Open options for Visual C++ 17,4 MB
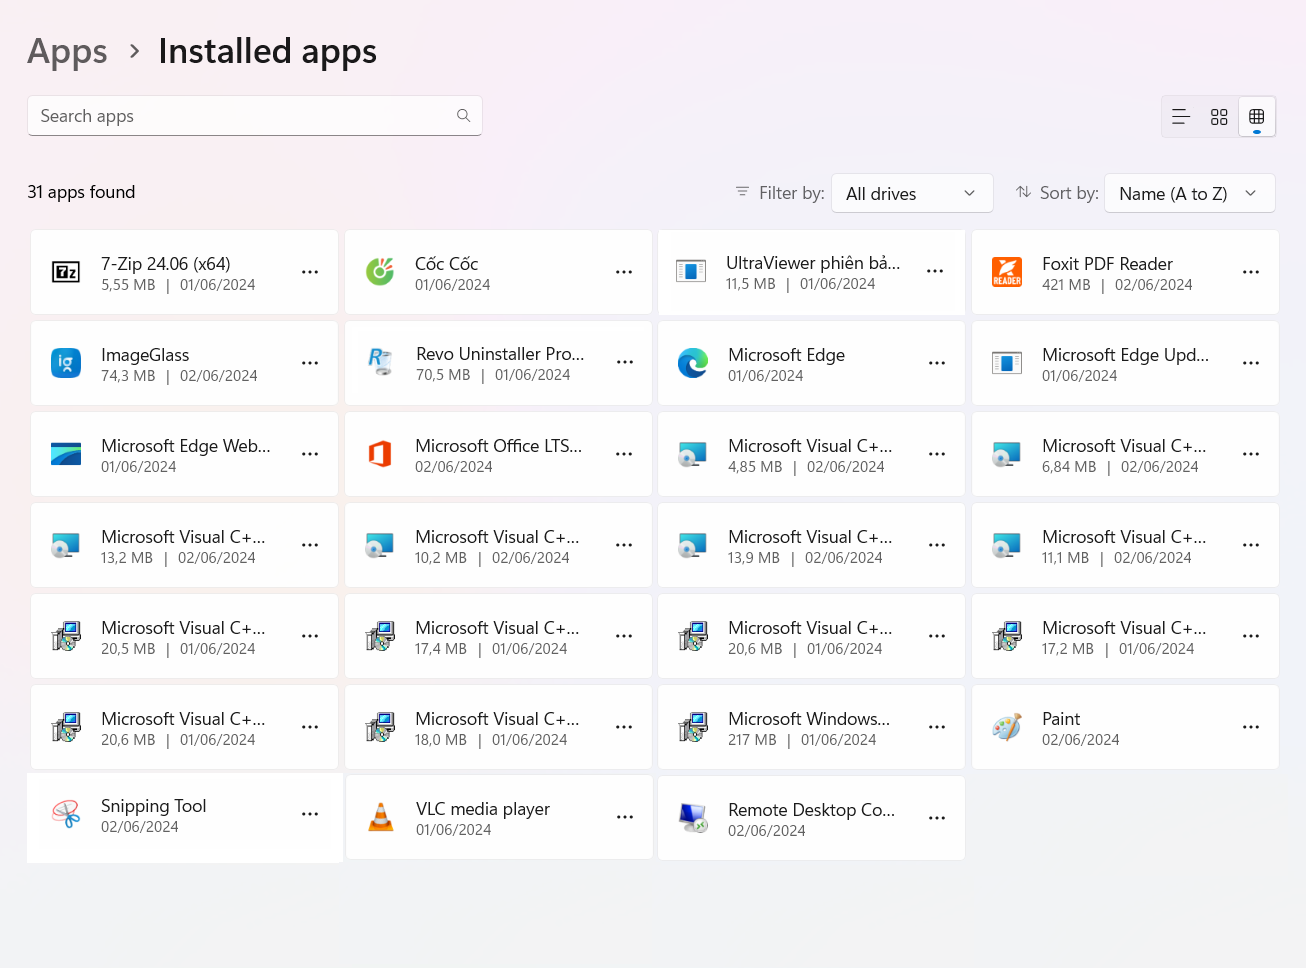 [624, 636]
